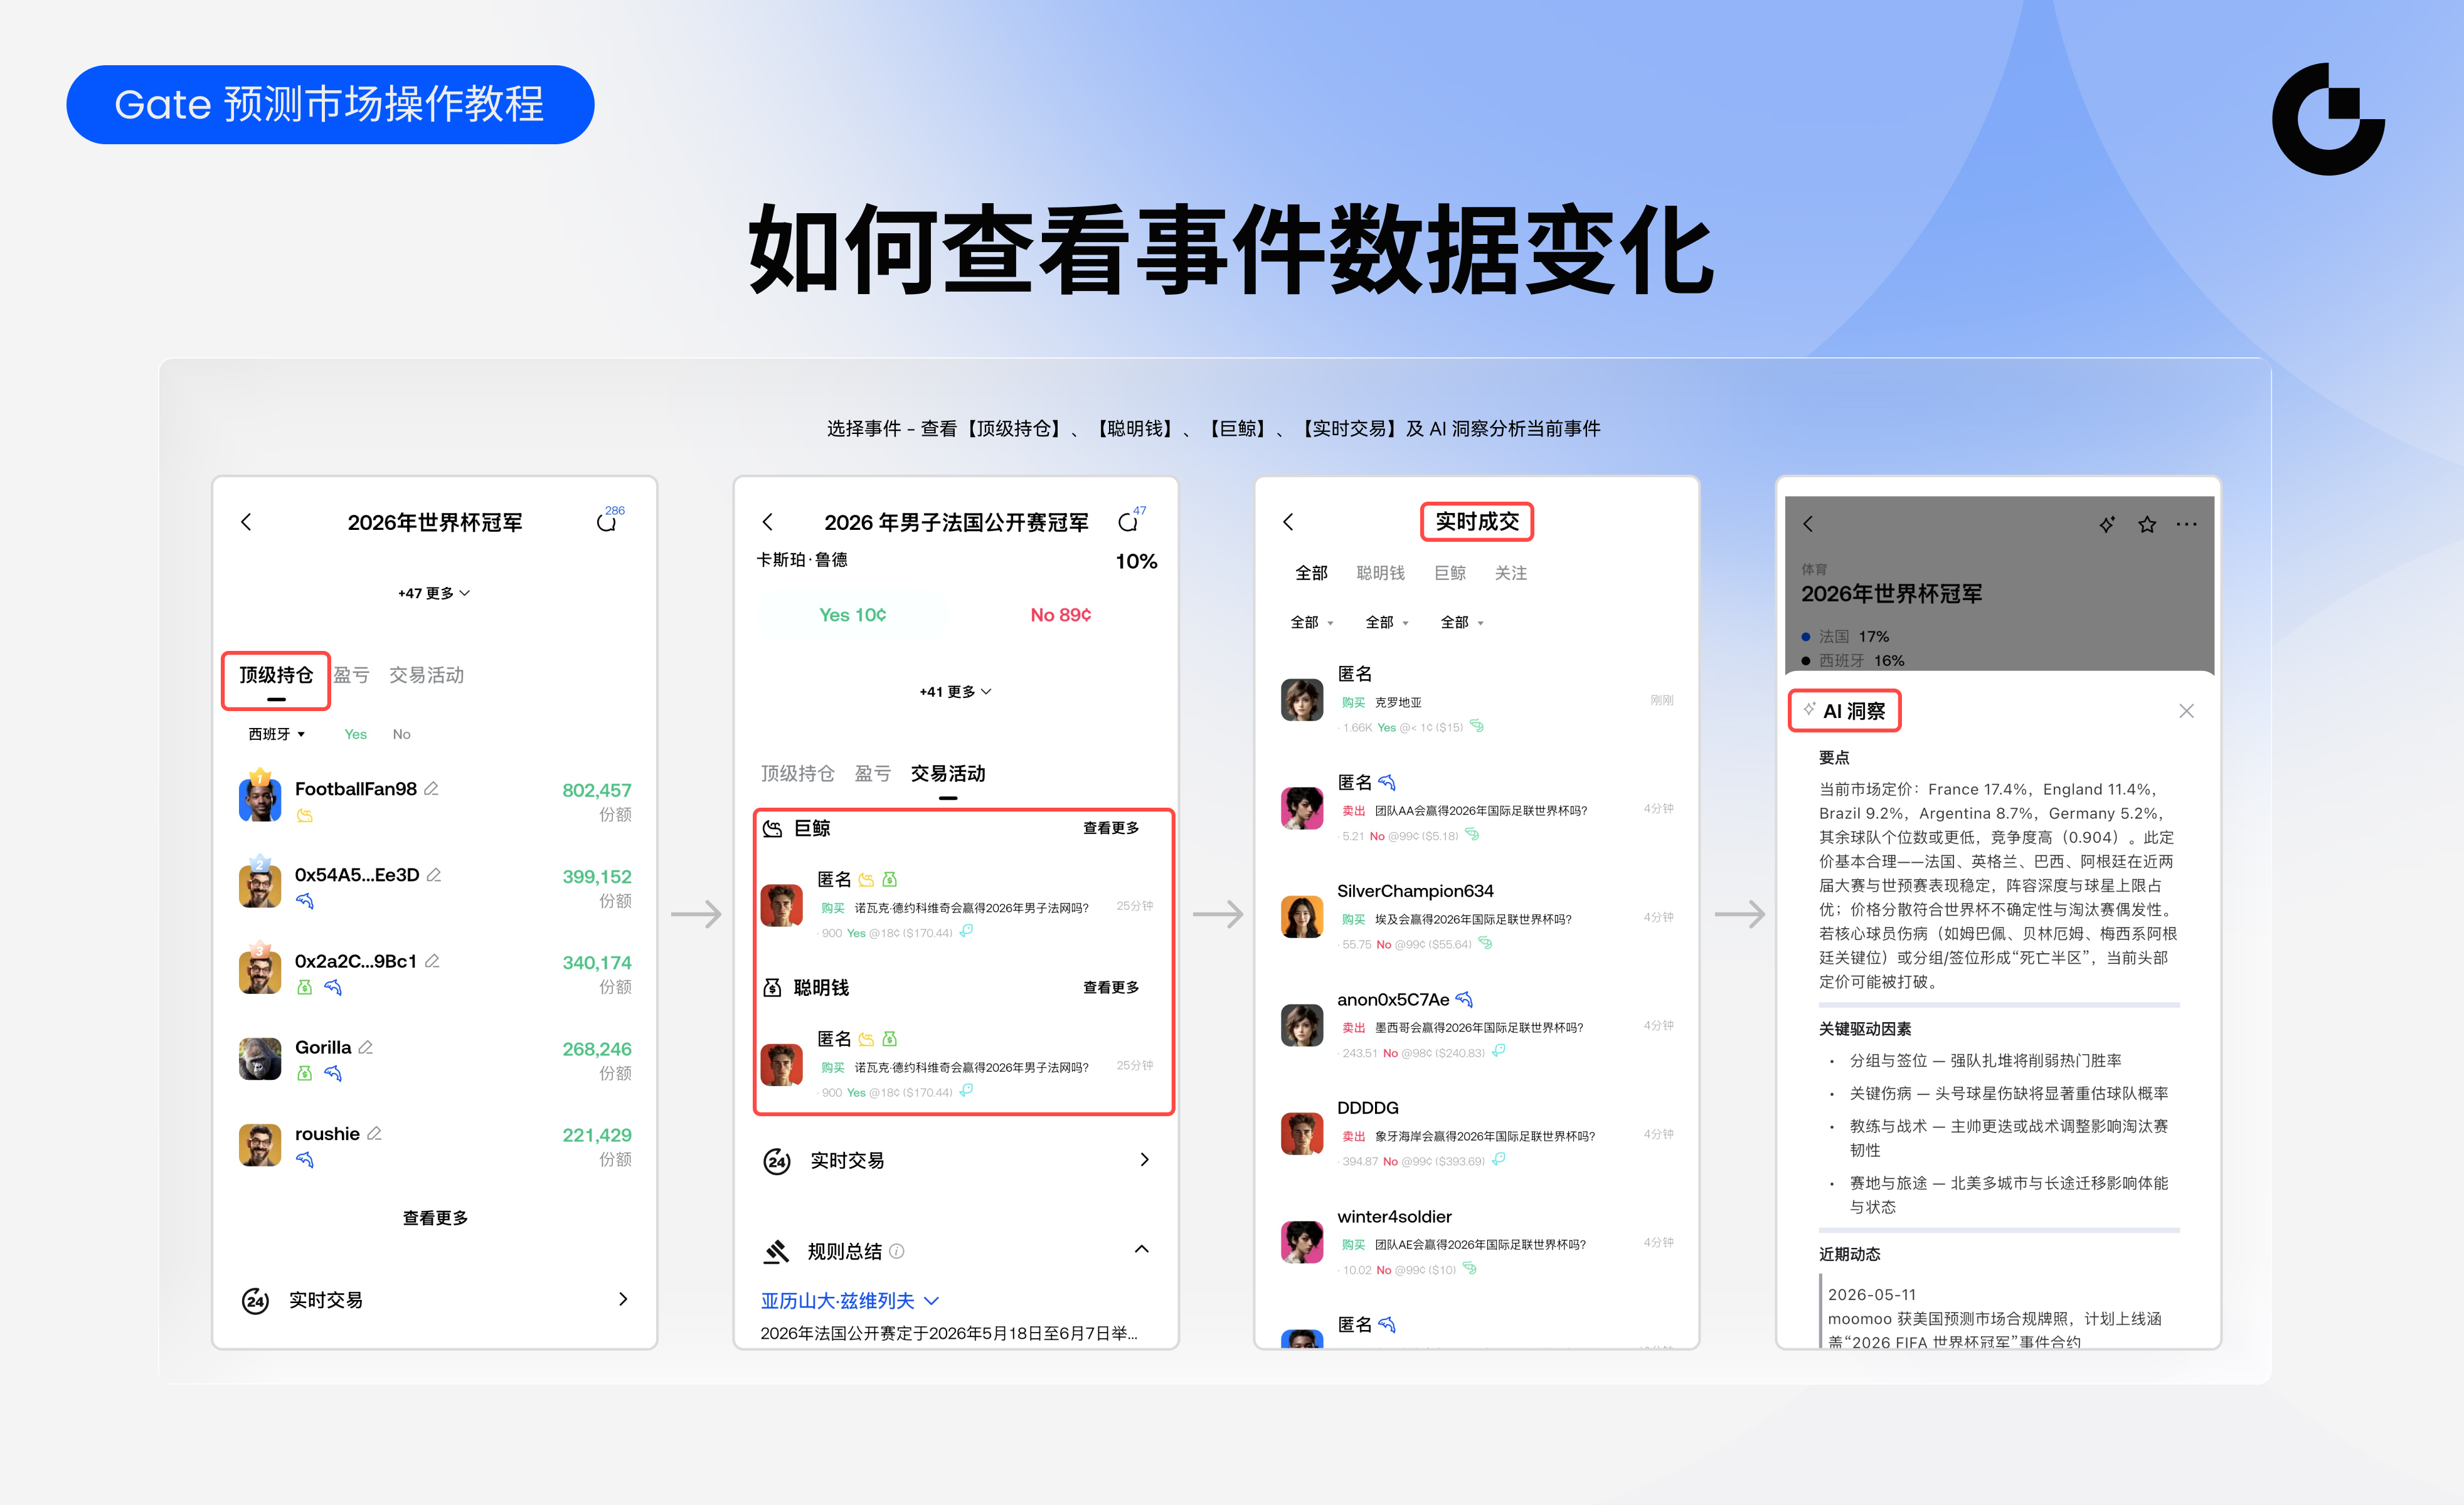Screen dimensions: 2464x1505
Task: Click the Gate 预测市场操作教程 badge
Action: click(x=330, y=104)
